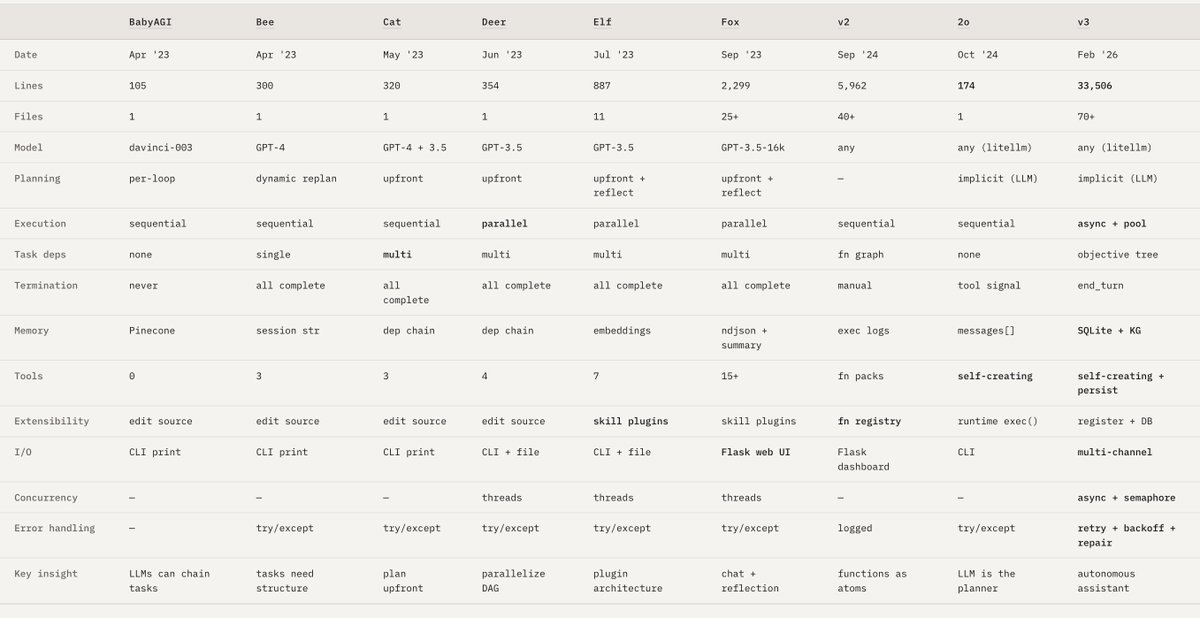Click the Error handling row label
The height and width of the screenshot is (618, 1200).
(55, 528)
